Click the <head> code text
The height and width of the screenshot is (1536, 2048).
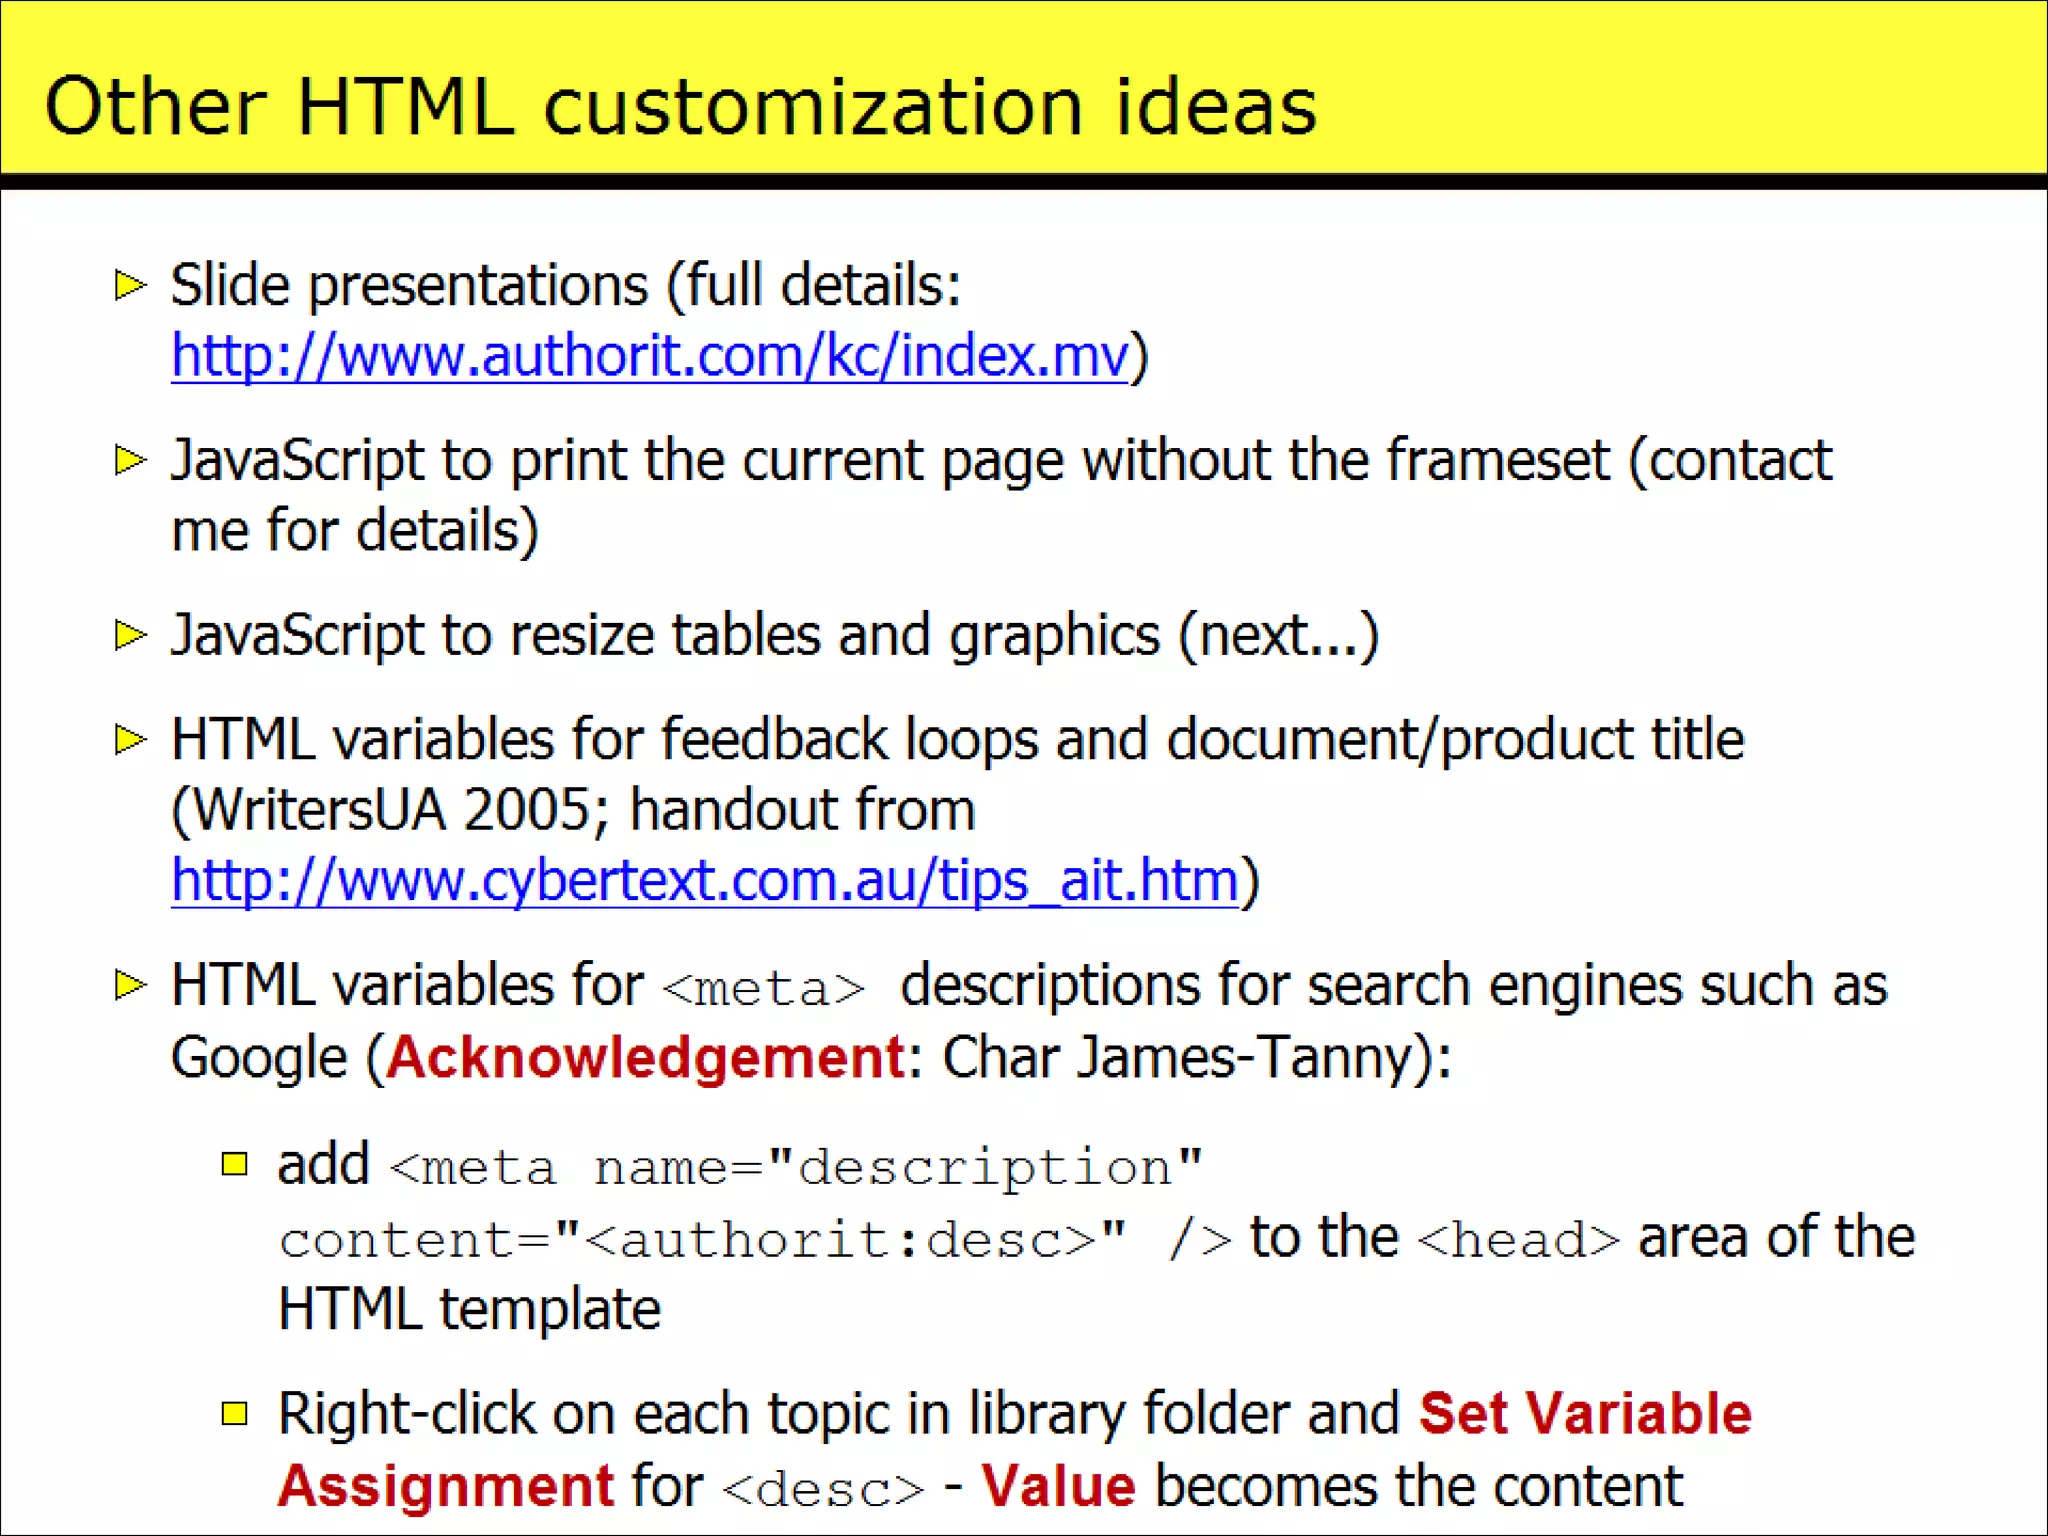click(1518, 1240)
